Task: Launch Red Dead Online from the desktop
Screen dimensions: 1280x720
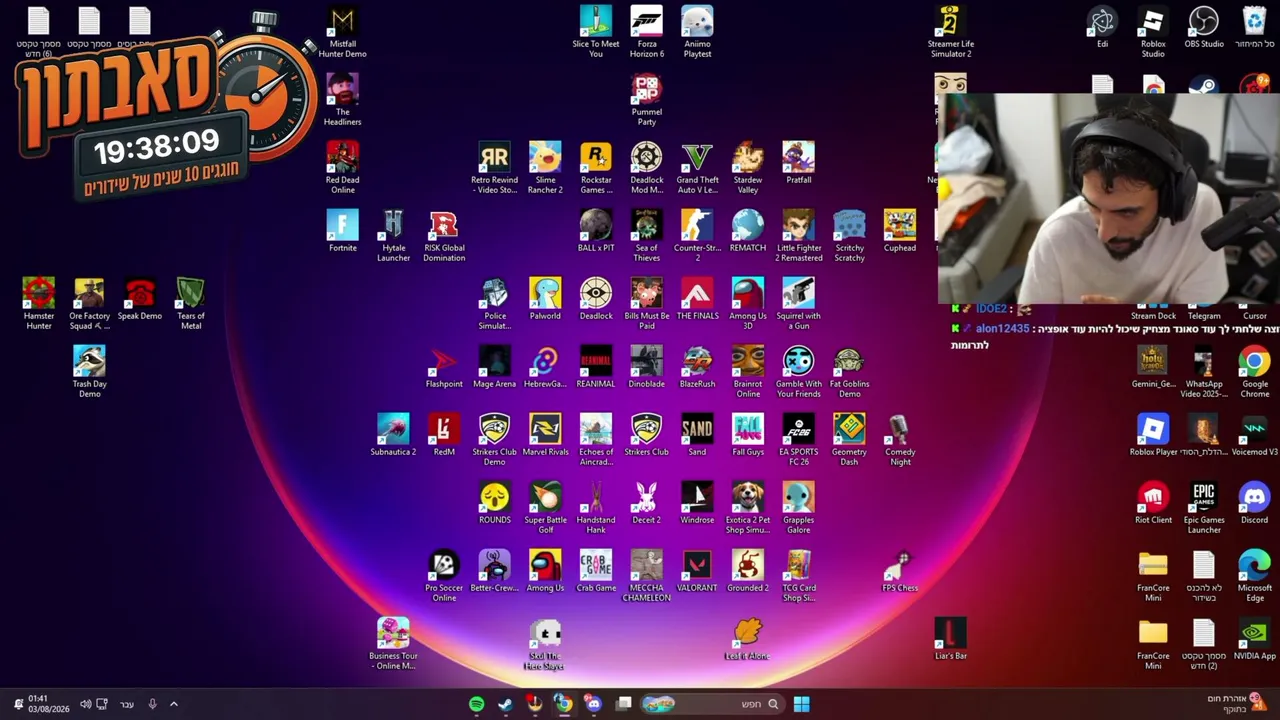Action: pos(342,168)
